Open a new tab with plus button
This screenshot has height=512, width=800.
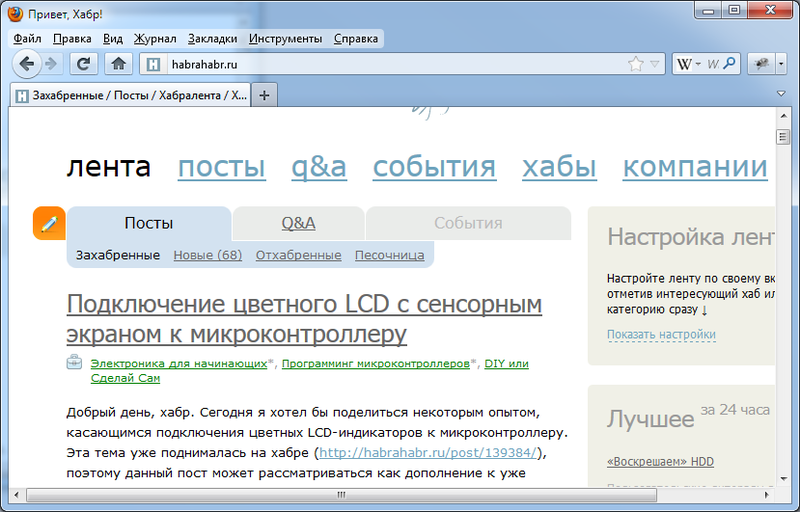[x=264, y=95]
